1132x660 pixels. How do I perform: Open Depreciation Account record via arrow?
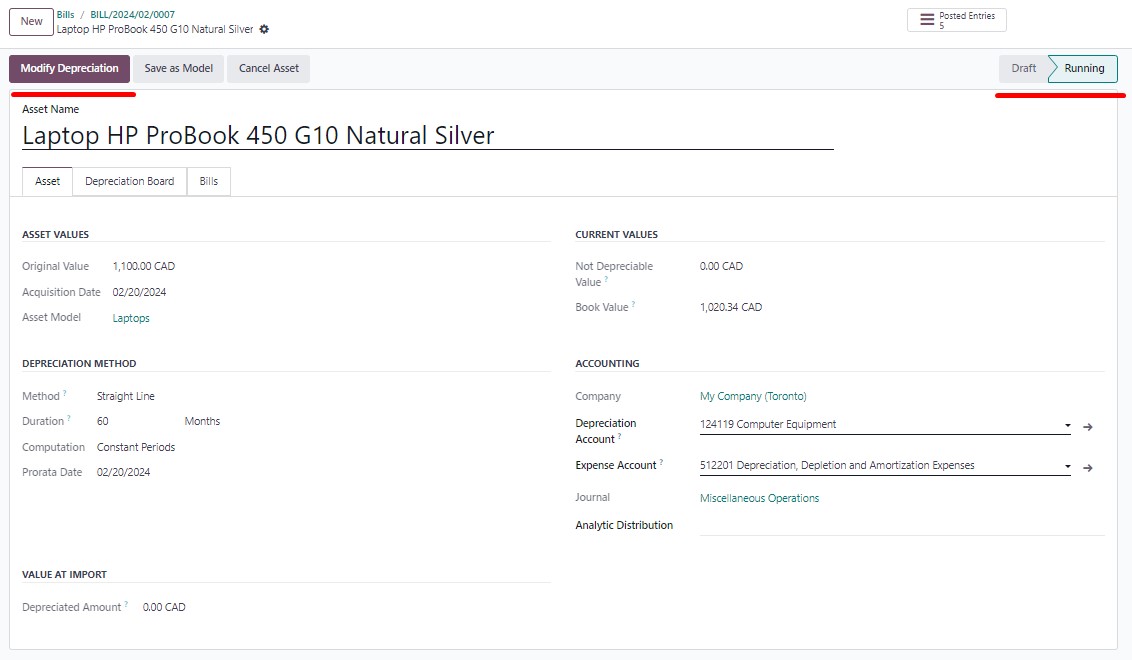pos(1088,427)
